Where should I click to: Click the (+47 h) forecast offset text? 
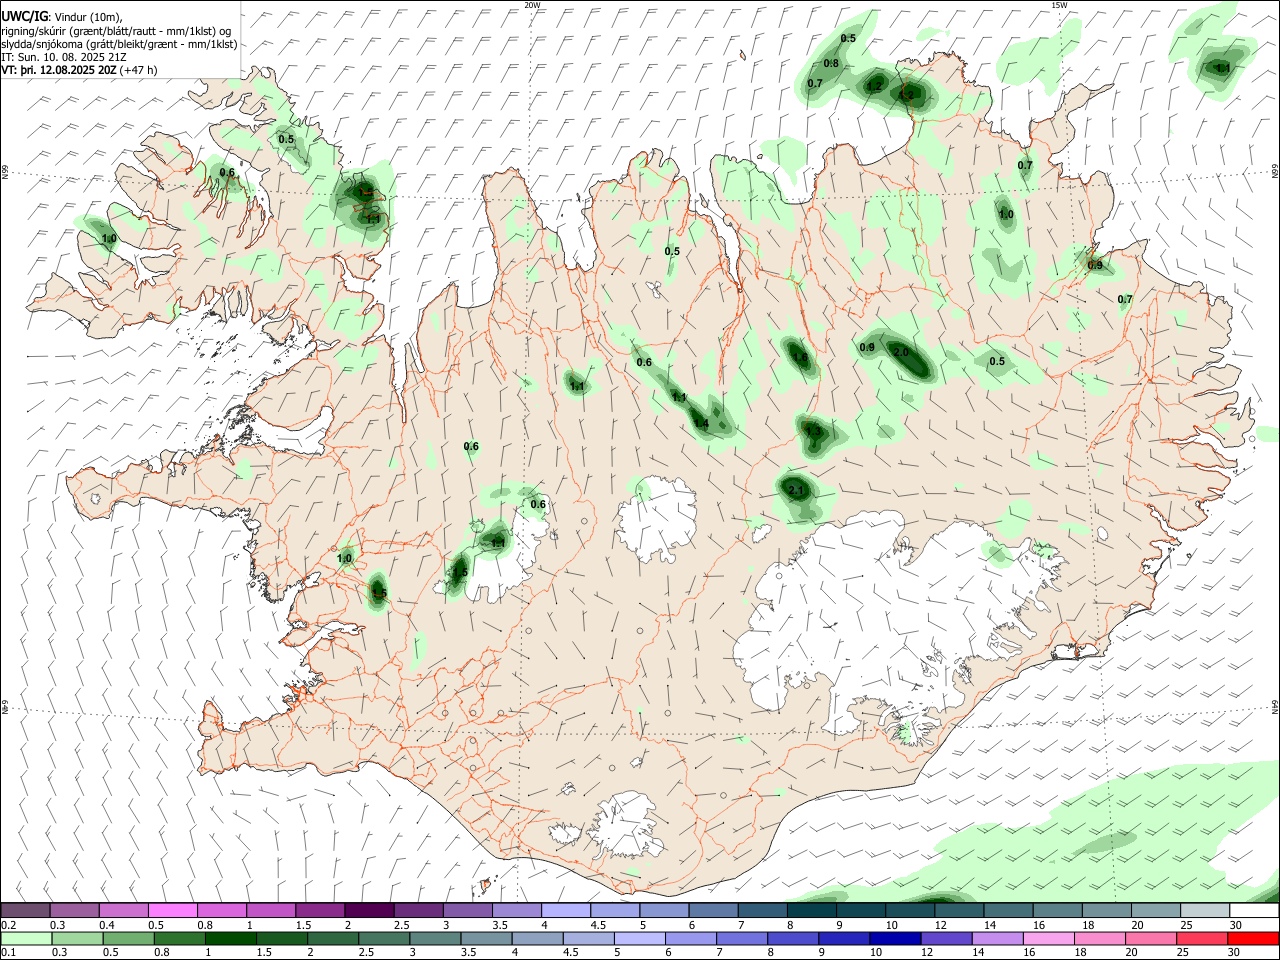[138, 70]
